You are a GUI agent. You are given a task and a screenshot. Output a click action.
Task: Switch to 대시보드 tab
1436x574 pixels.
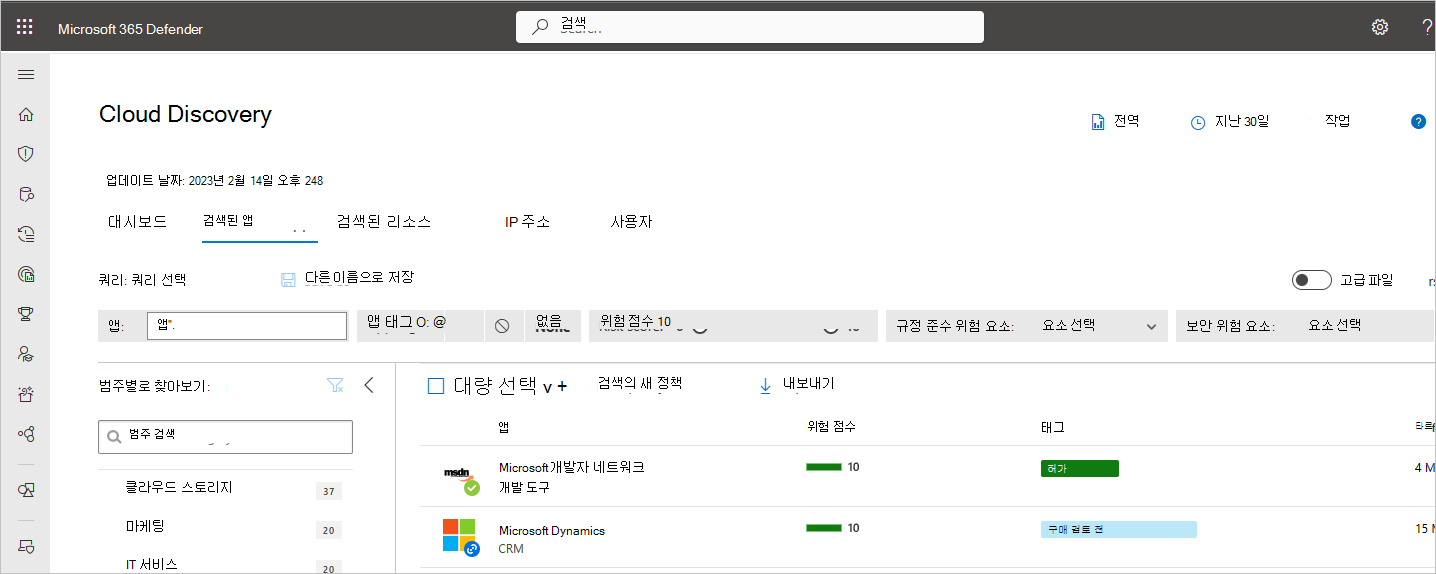click(x=137, y=222)
